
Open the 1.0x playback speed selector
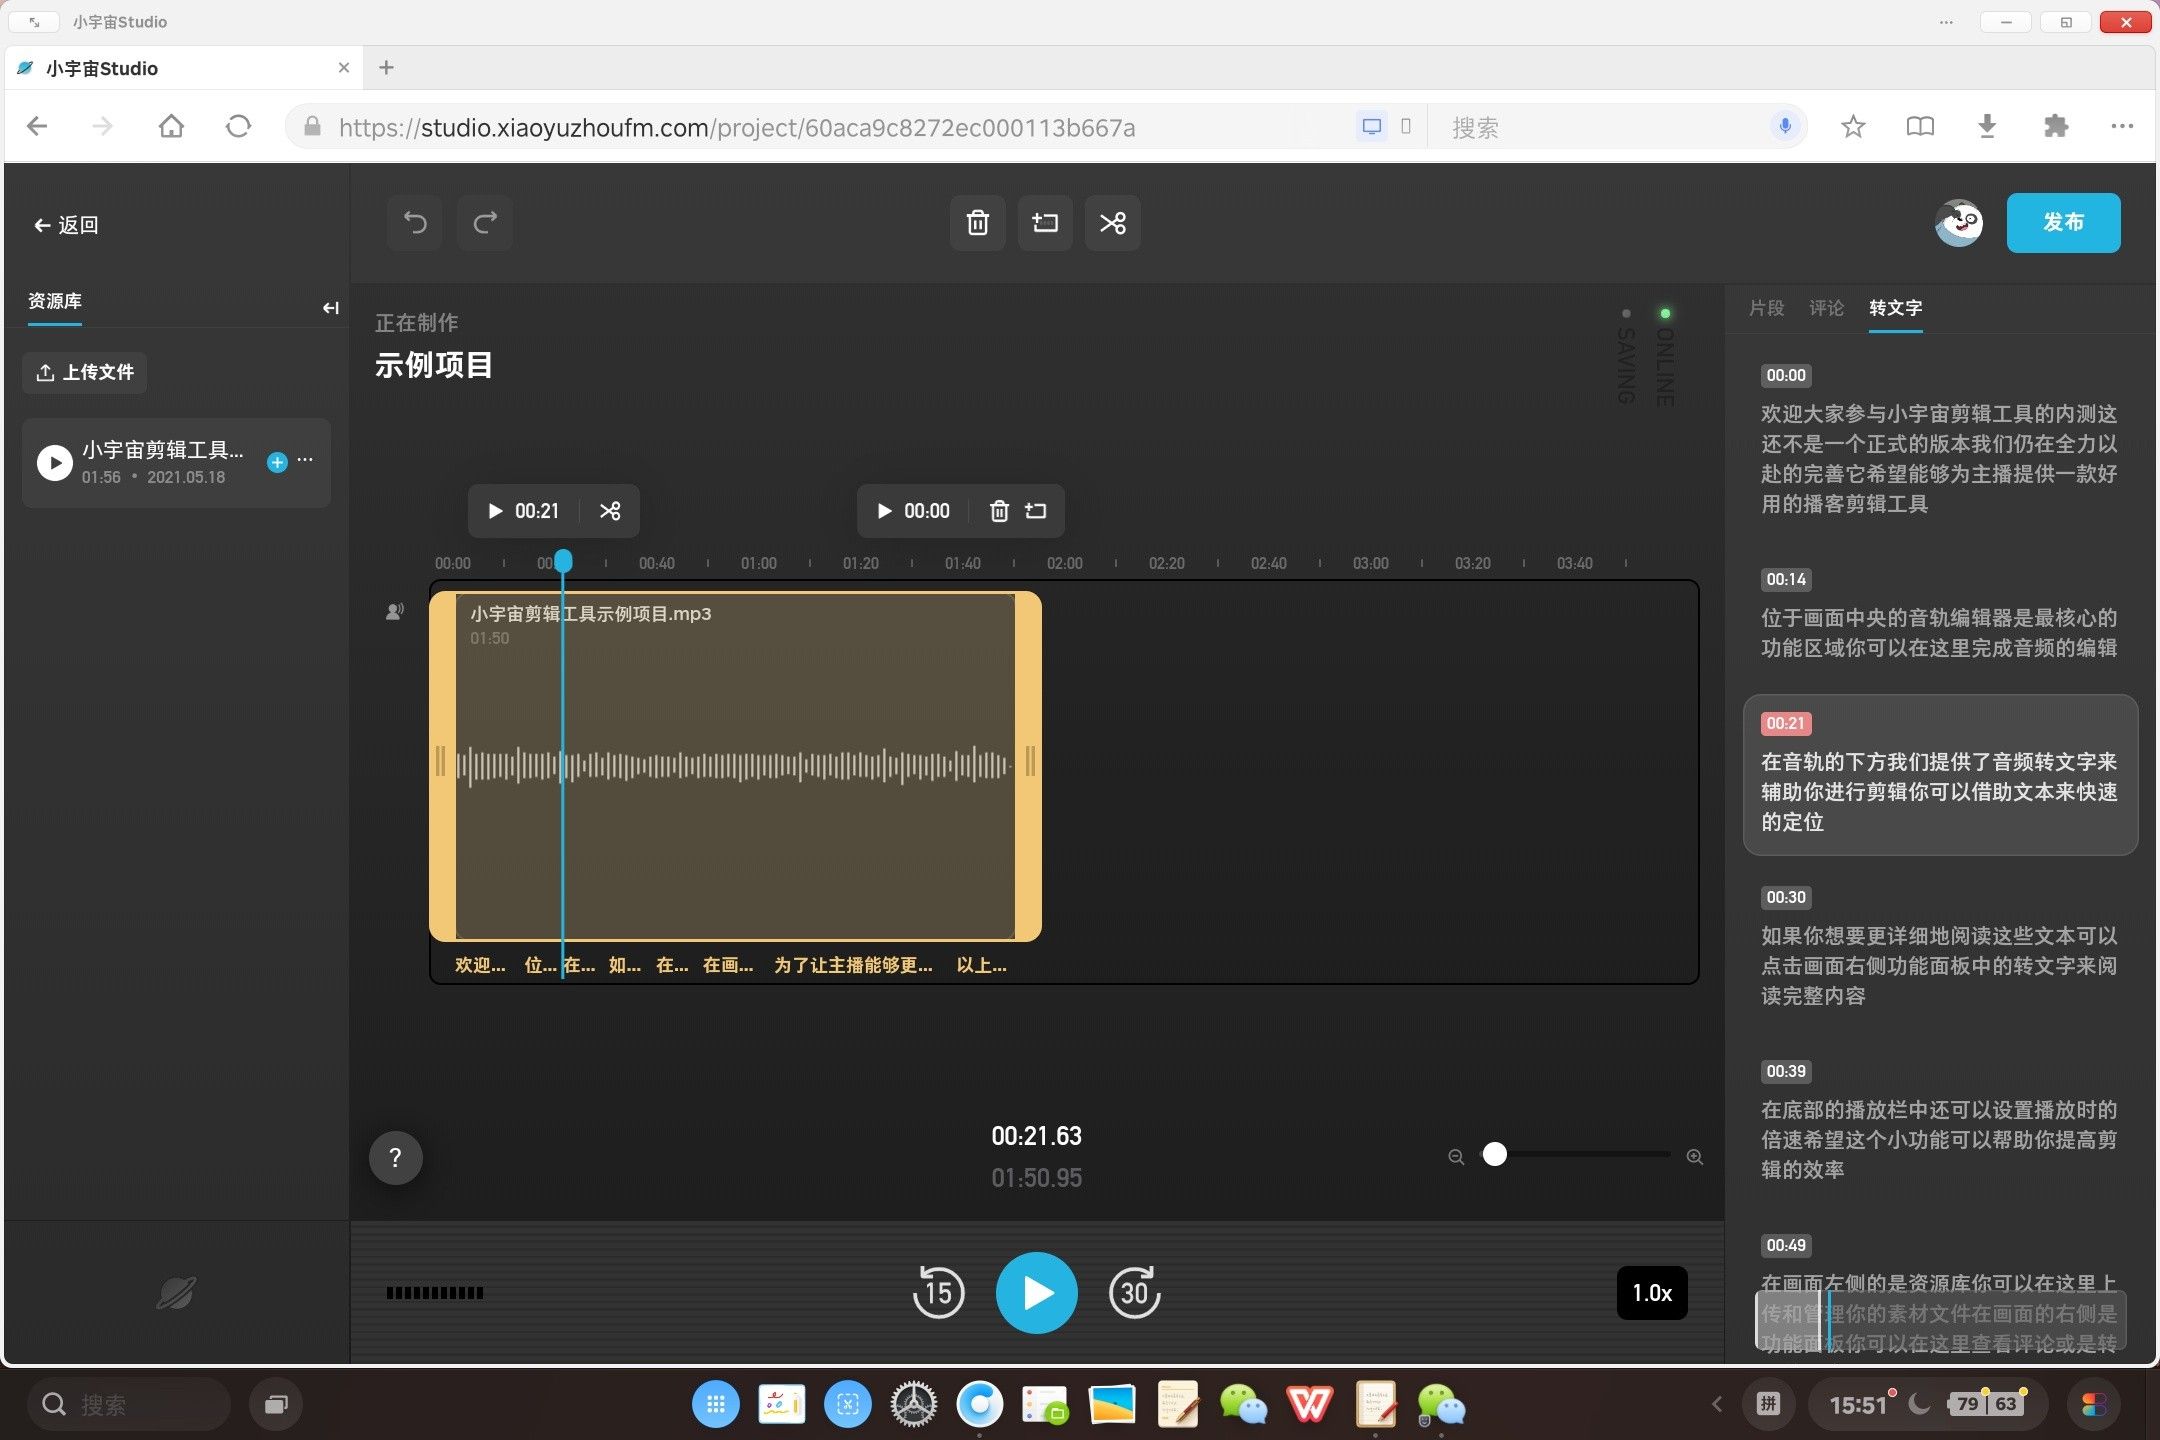click(1651, 1293)
